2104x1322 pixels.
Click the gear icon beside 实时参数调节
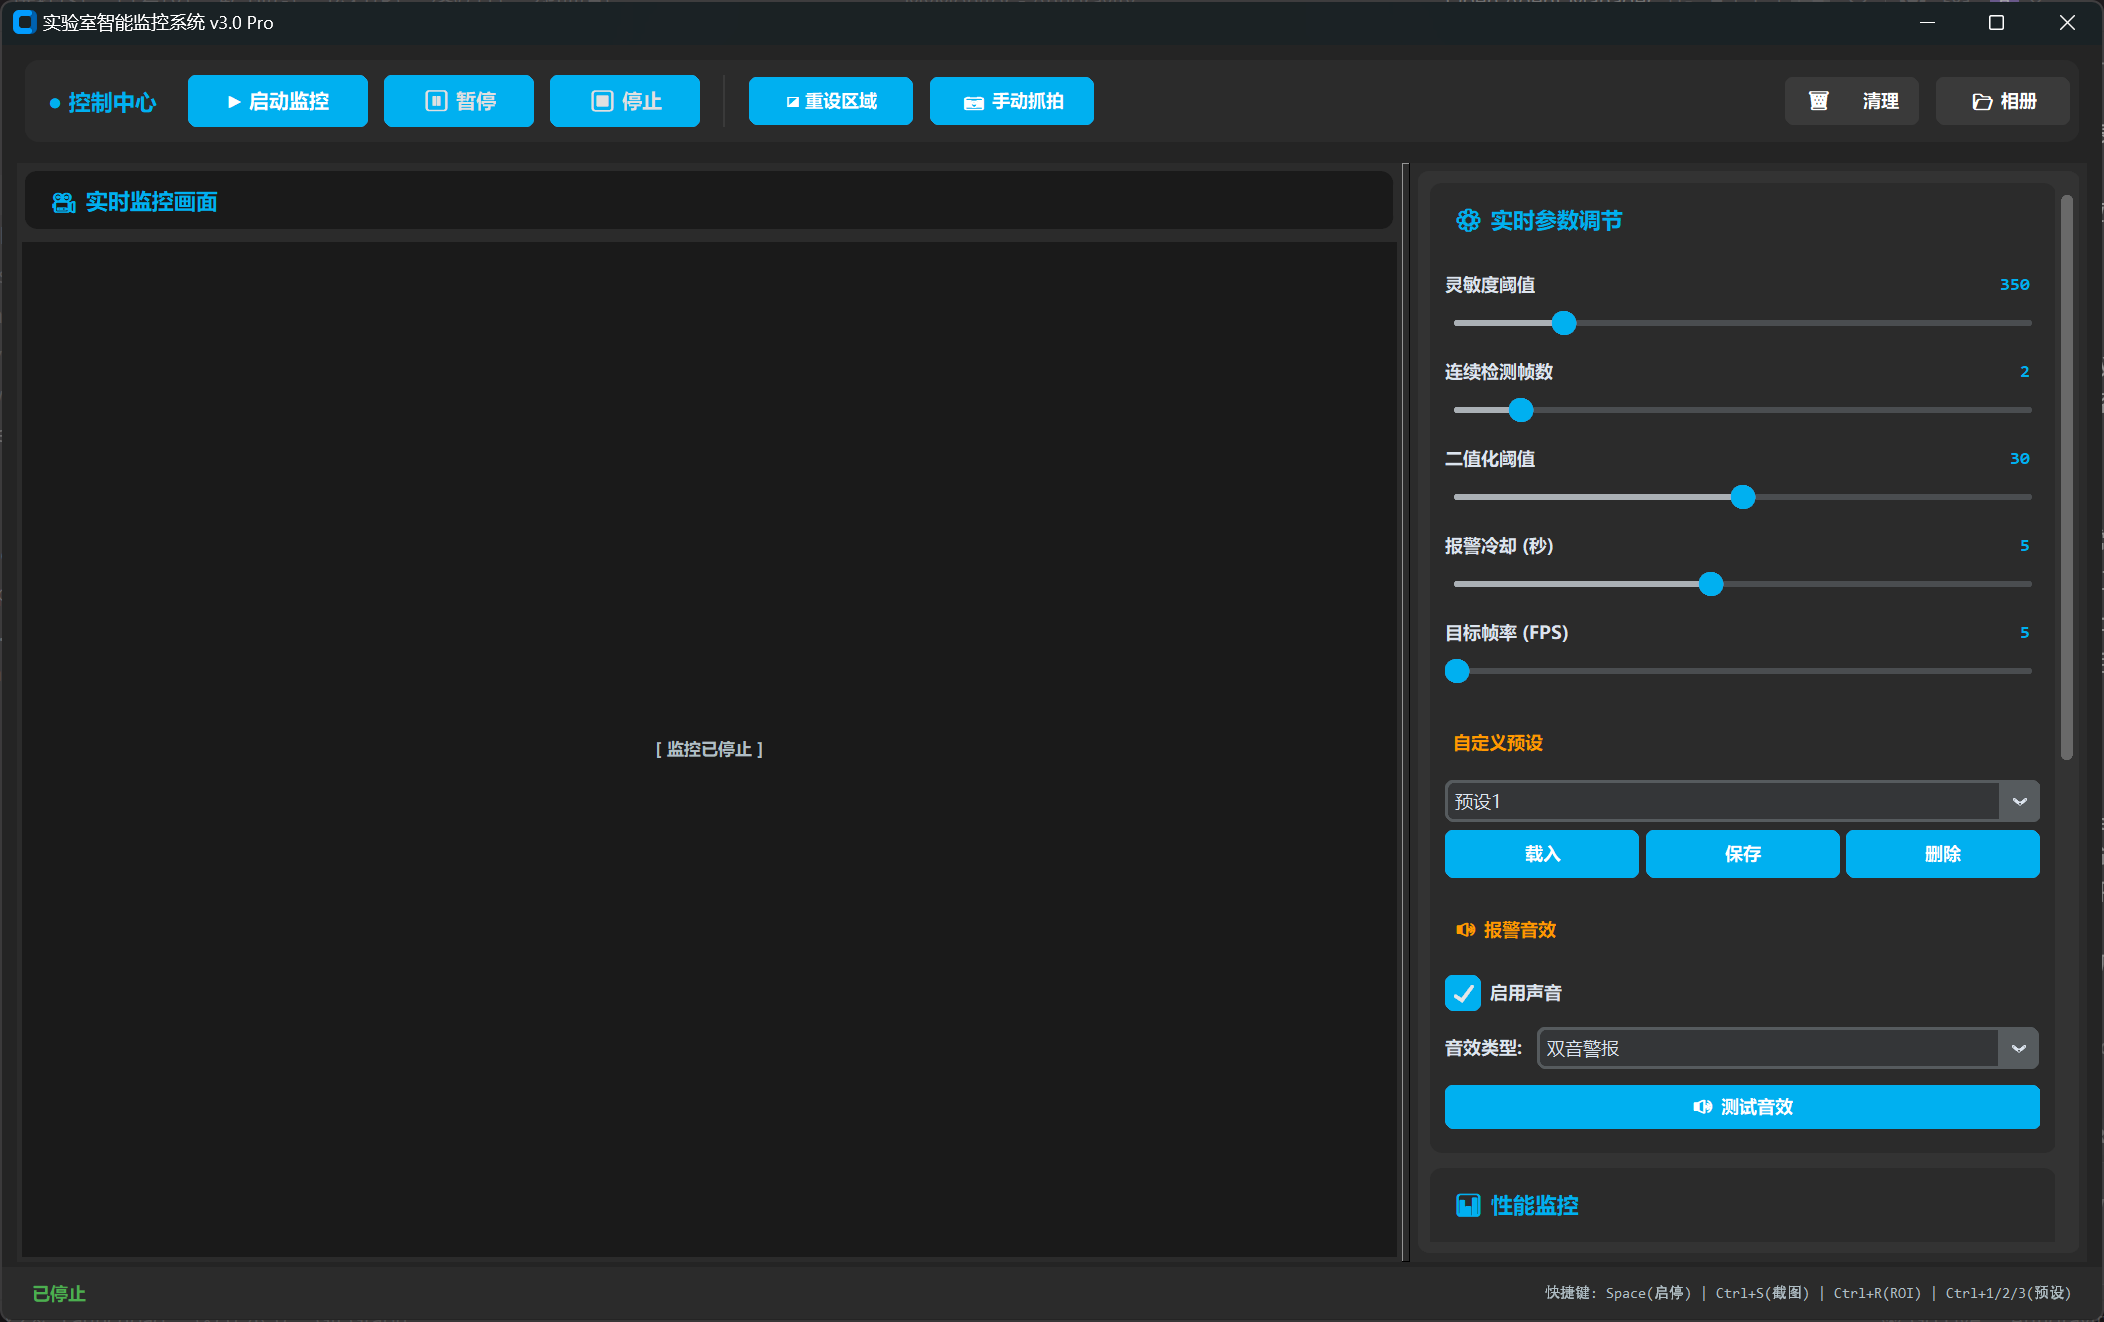coord(1468,220)
